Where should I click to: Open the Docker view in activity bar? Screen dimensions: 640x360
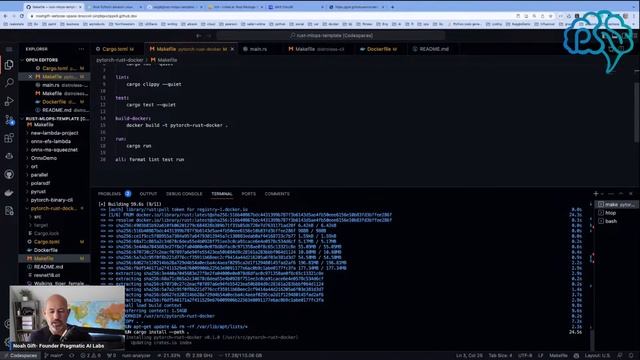[9, 193]
